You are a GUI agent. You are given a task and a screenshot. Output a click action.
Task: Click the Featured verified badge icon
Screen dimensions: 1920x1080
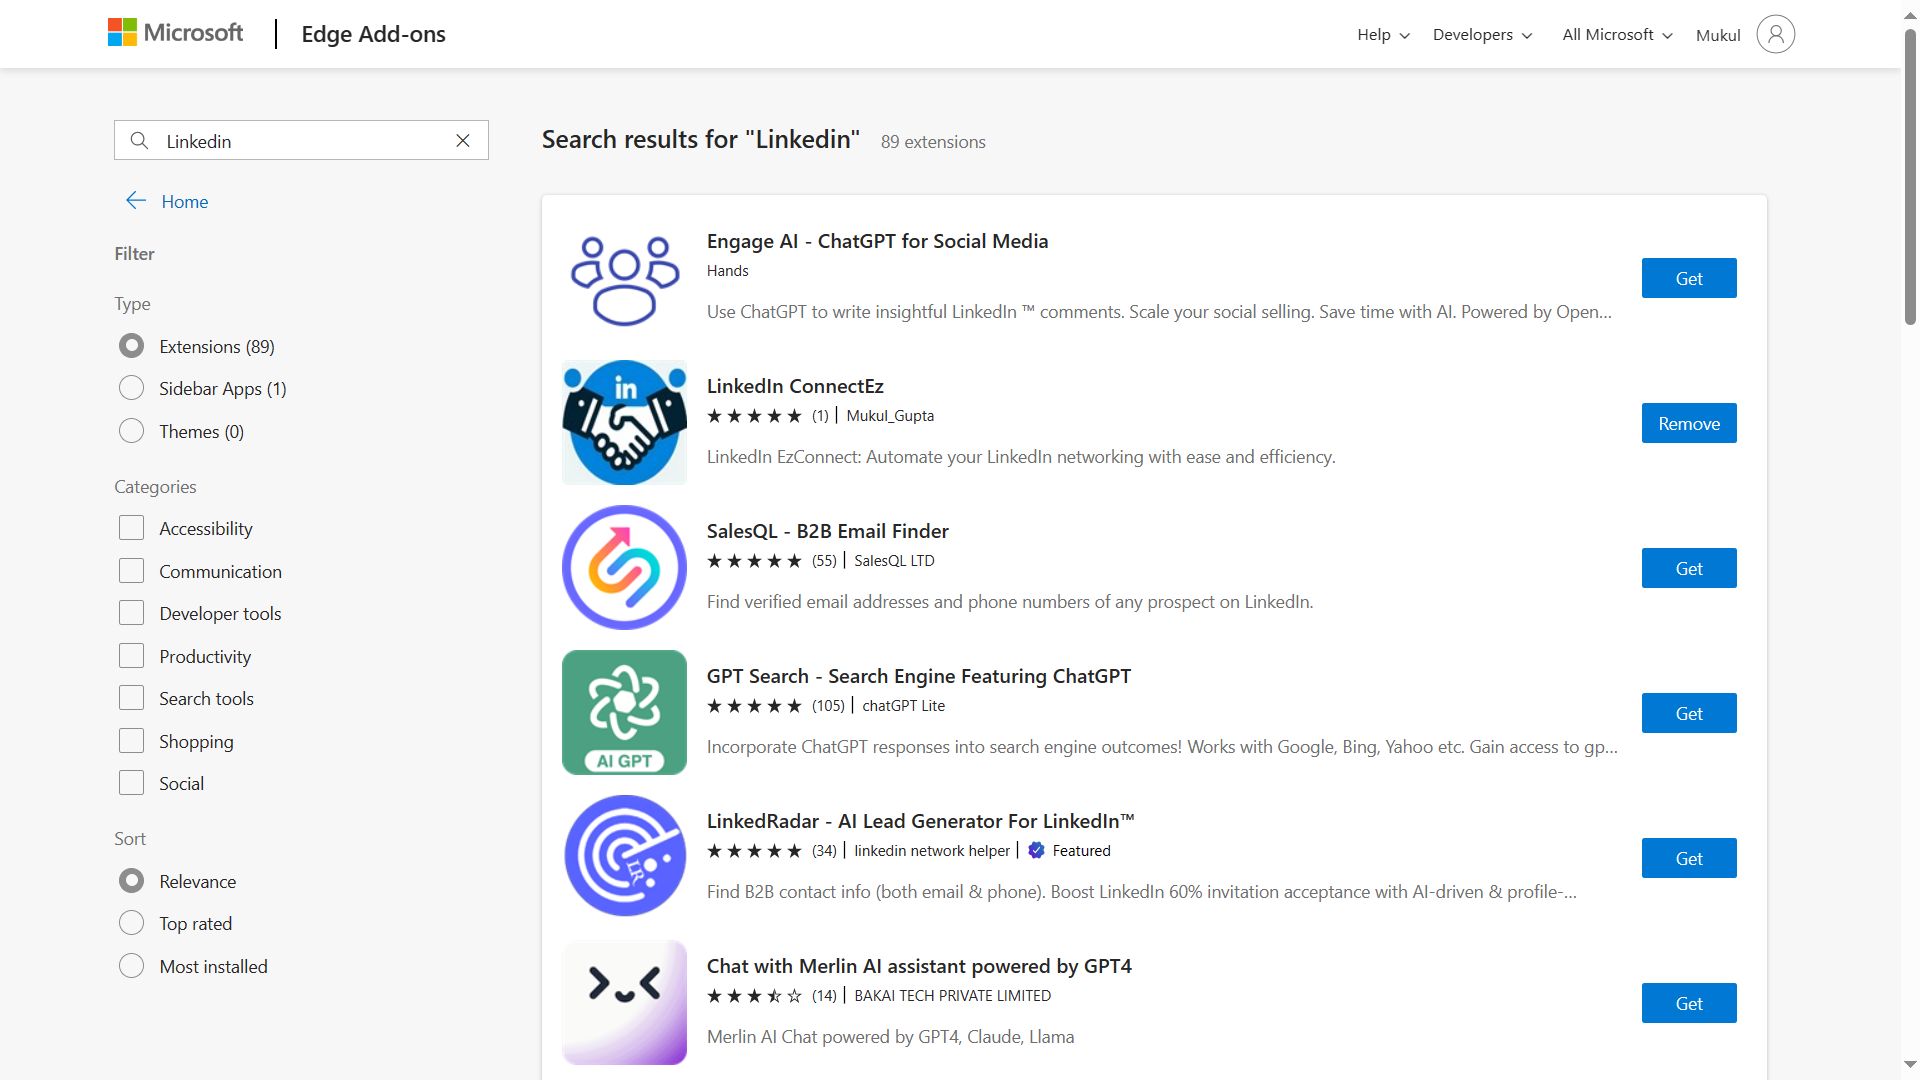(x=1036, y=851)
